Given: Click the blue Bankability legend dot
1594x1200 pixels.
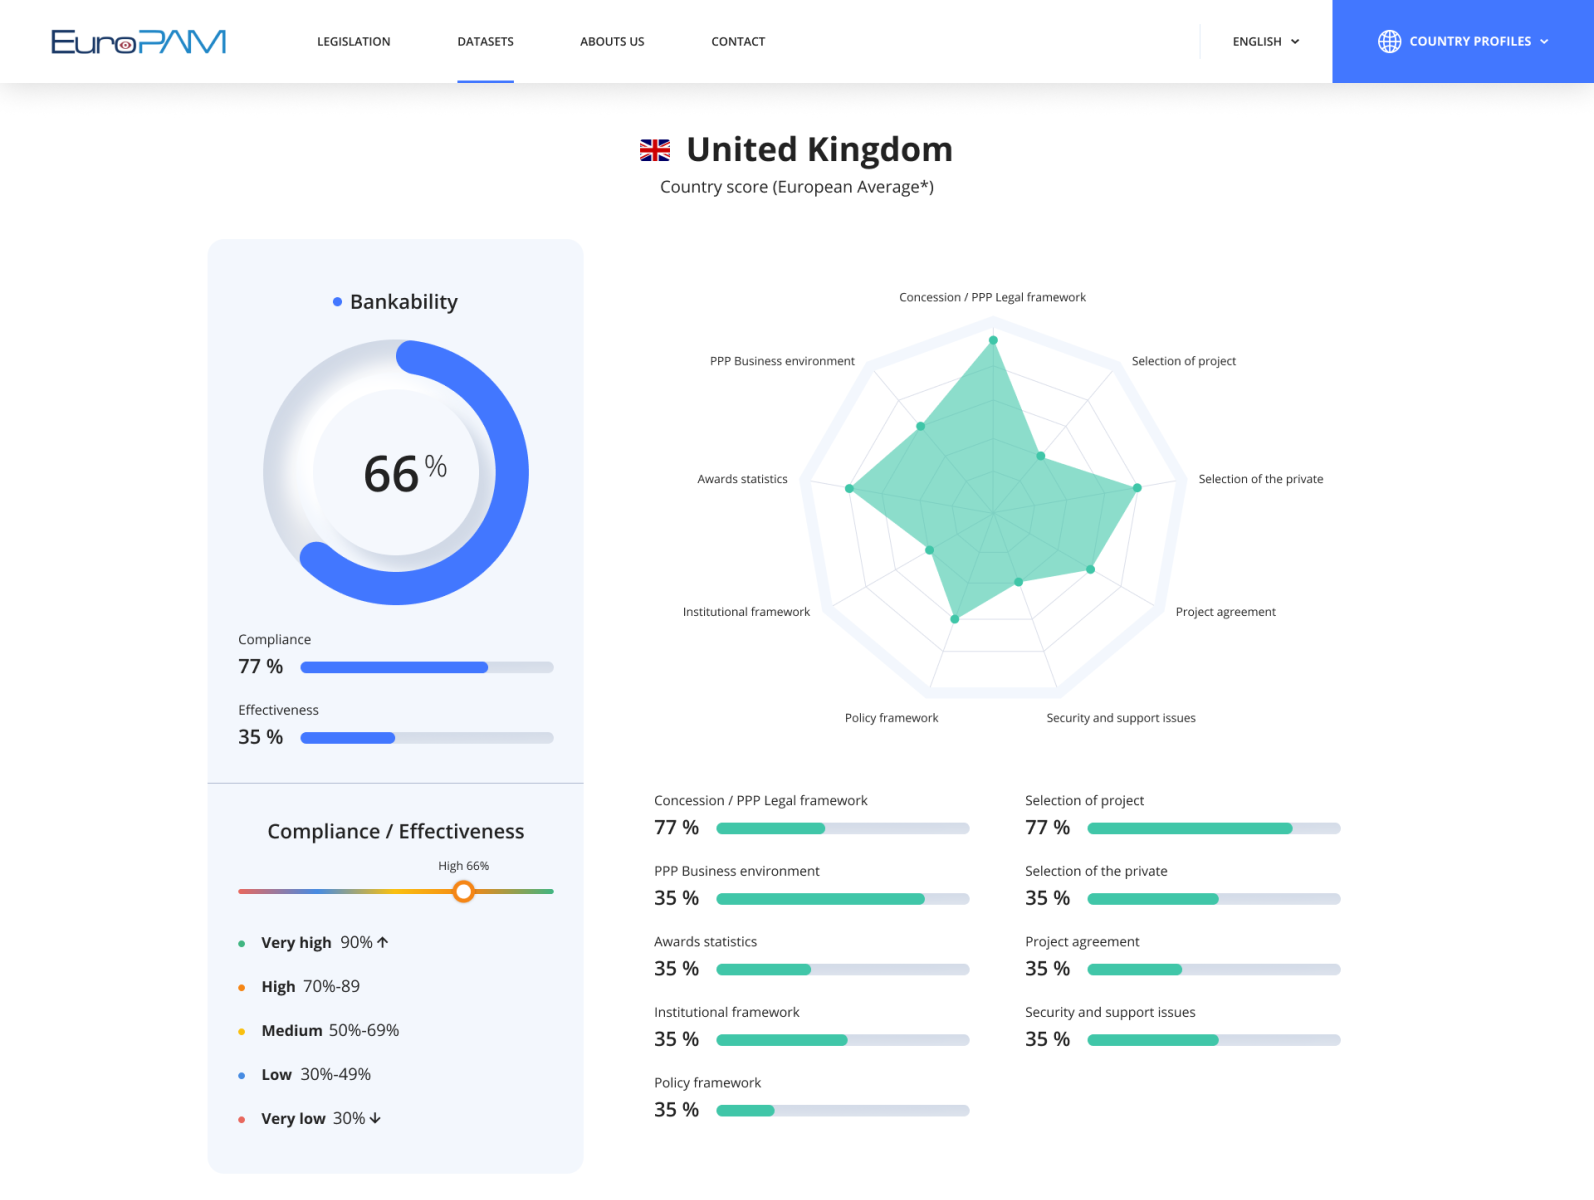Looking at the screenshot, I should click(337, 301).
